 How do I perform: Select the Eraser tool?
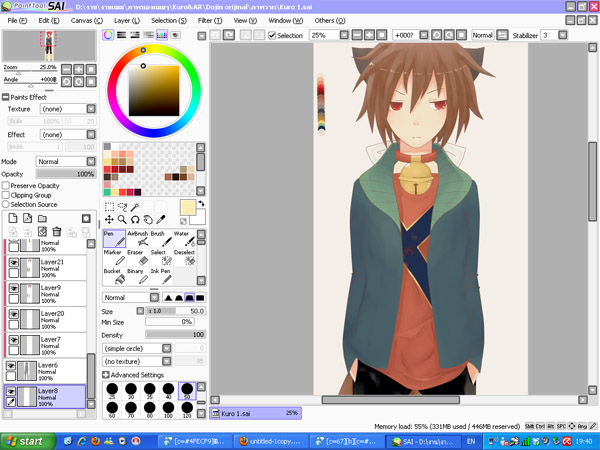138,258
